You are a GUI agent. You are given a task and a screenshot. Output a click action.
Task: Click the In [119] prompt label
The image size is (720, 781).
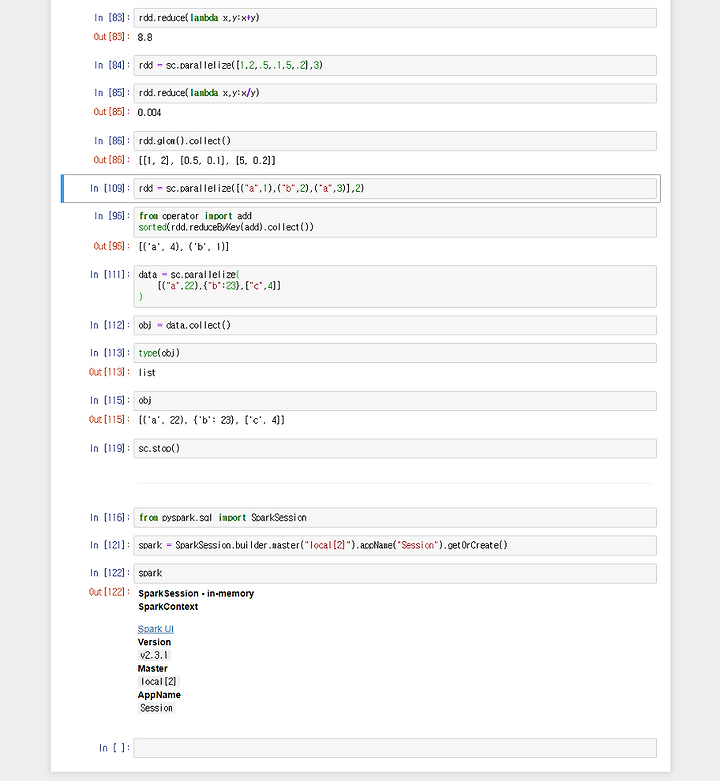coord(110,448)
